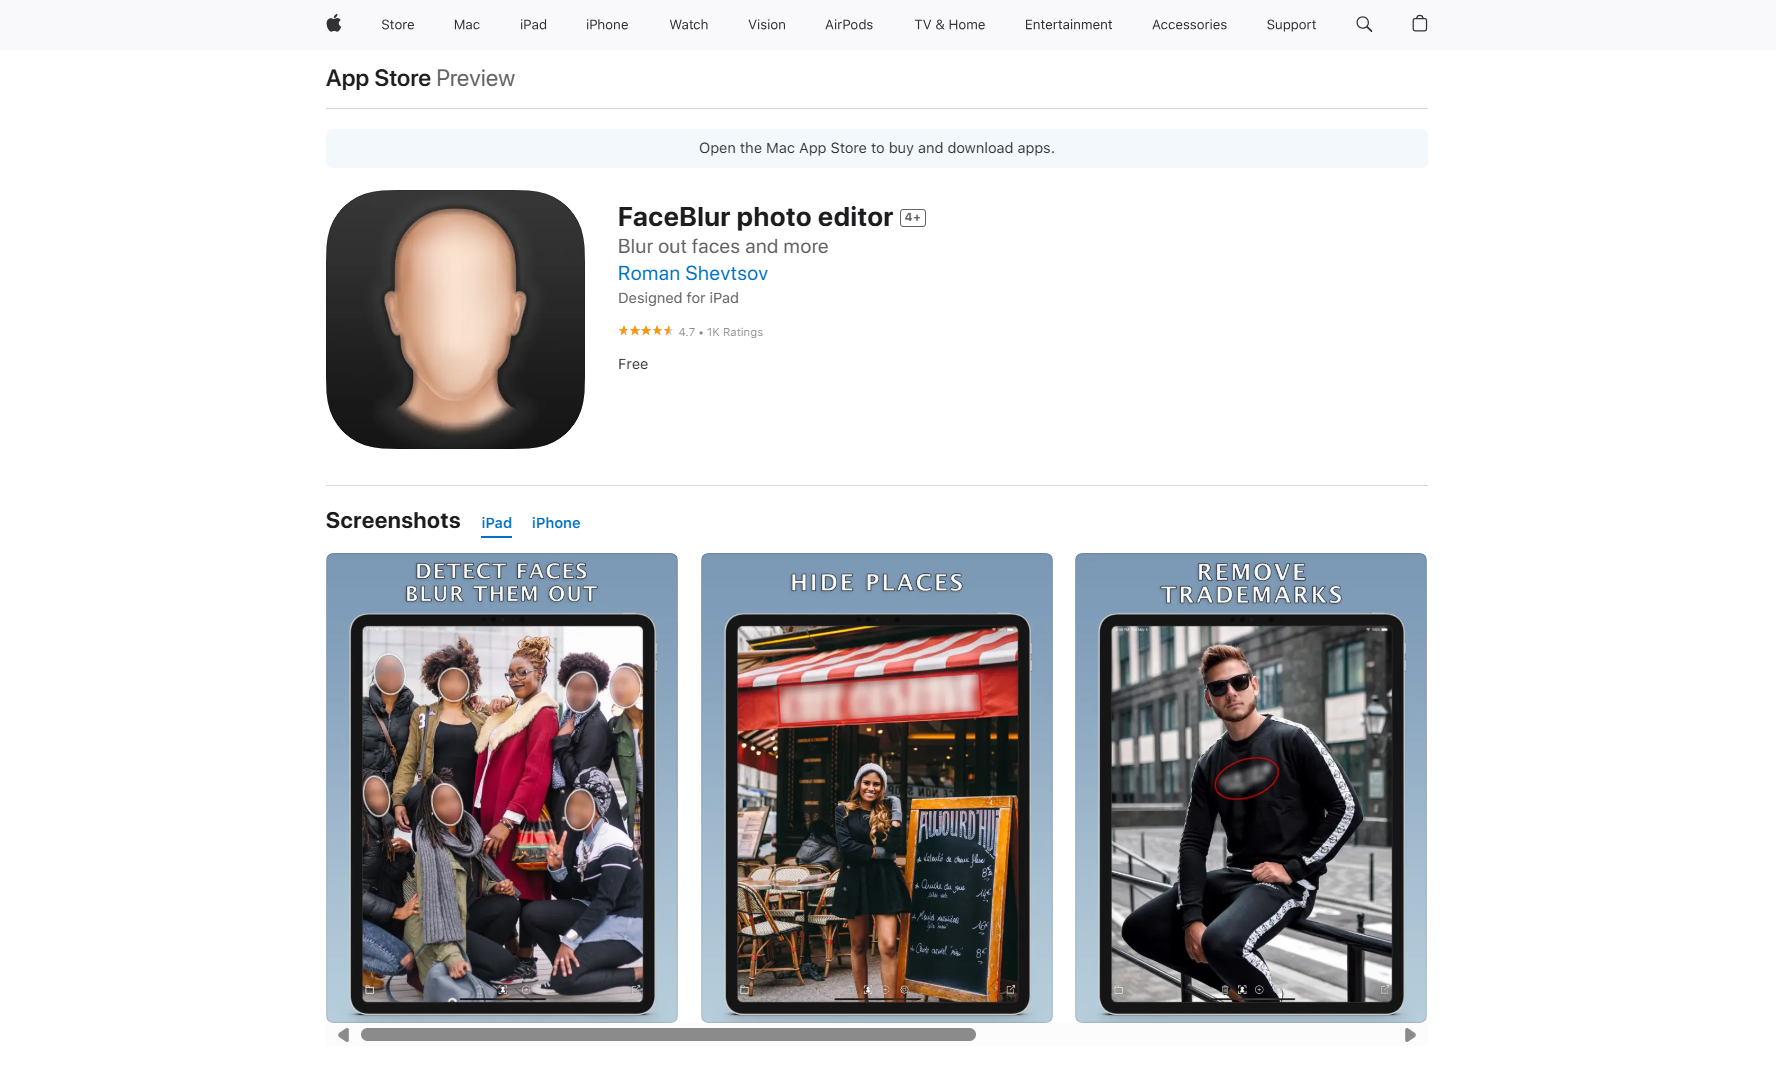1776x1070 pixels.
Task: Click the Screenshots heading
Action: [393, 520]
